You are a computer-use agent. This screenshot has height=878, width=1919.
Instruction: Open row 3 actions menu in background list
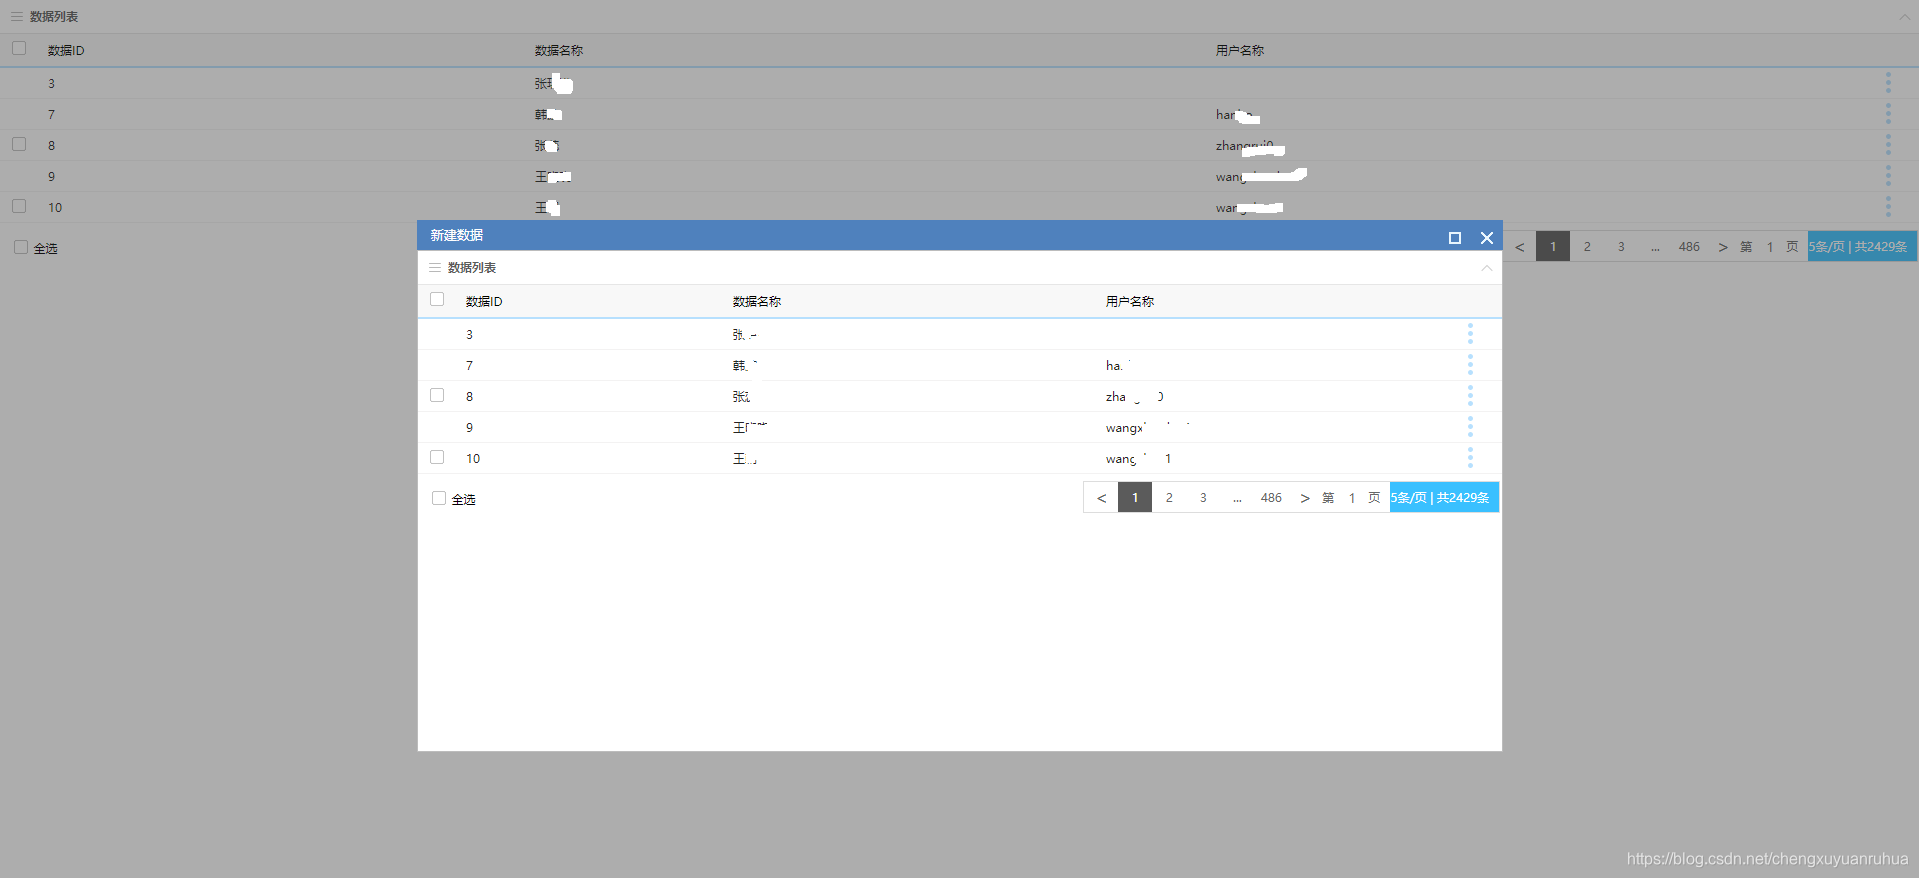pos(1888,83)
